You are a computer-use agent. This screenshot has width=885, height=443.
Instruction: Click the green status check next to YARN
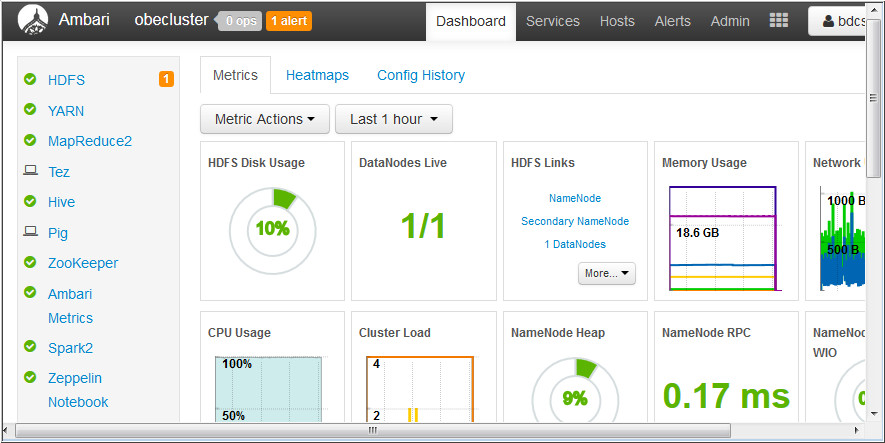click(x=30, y=109)
